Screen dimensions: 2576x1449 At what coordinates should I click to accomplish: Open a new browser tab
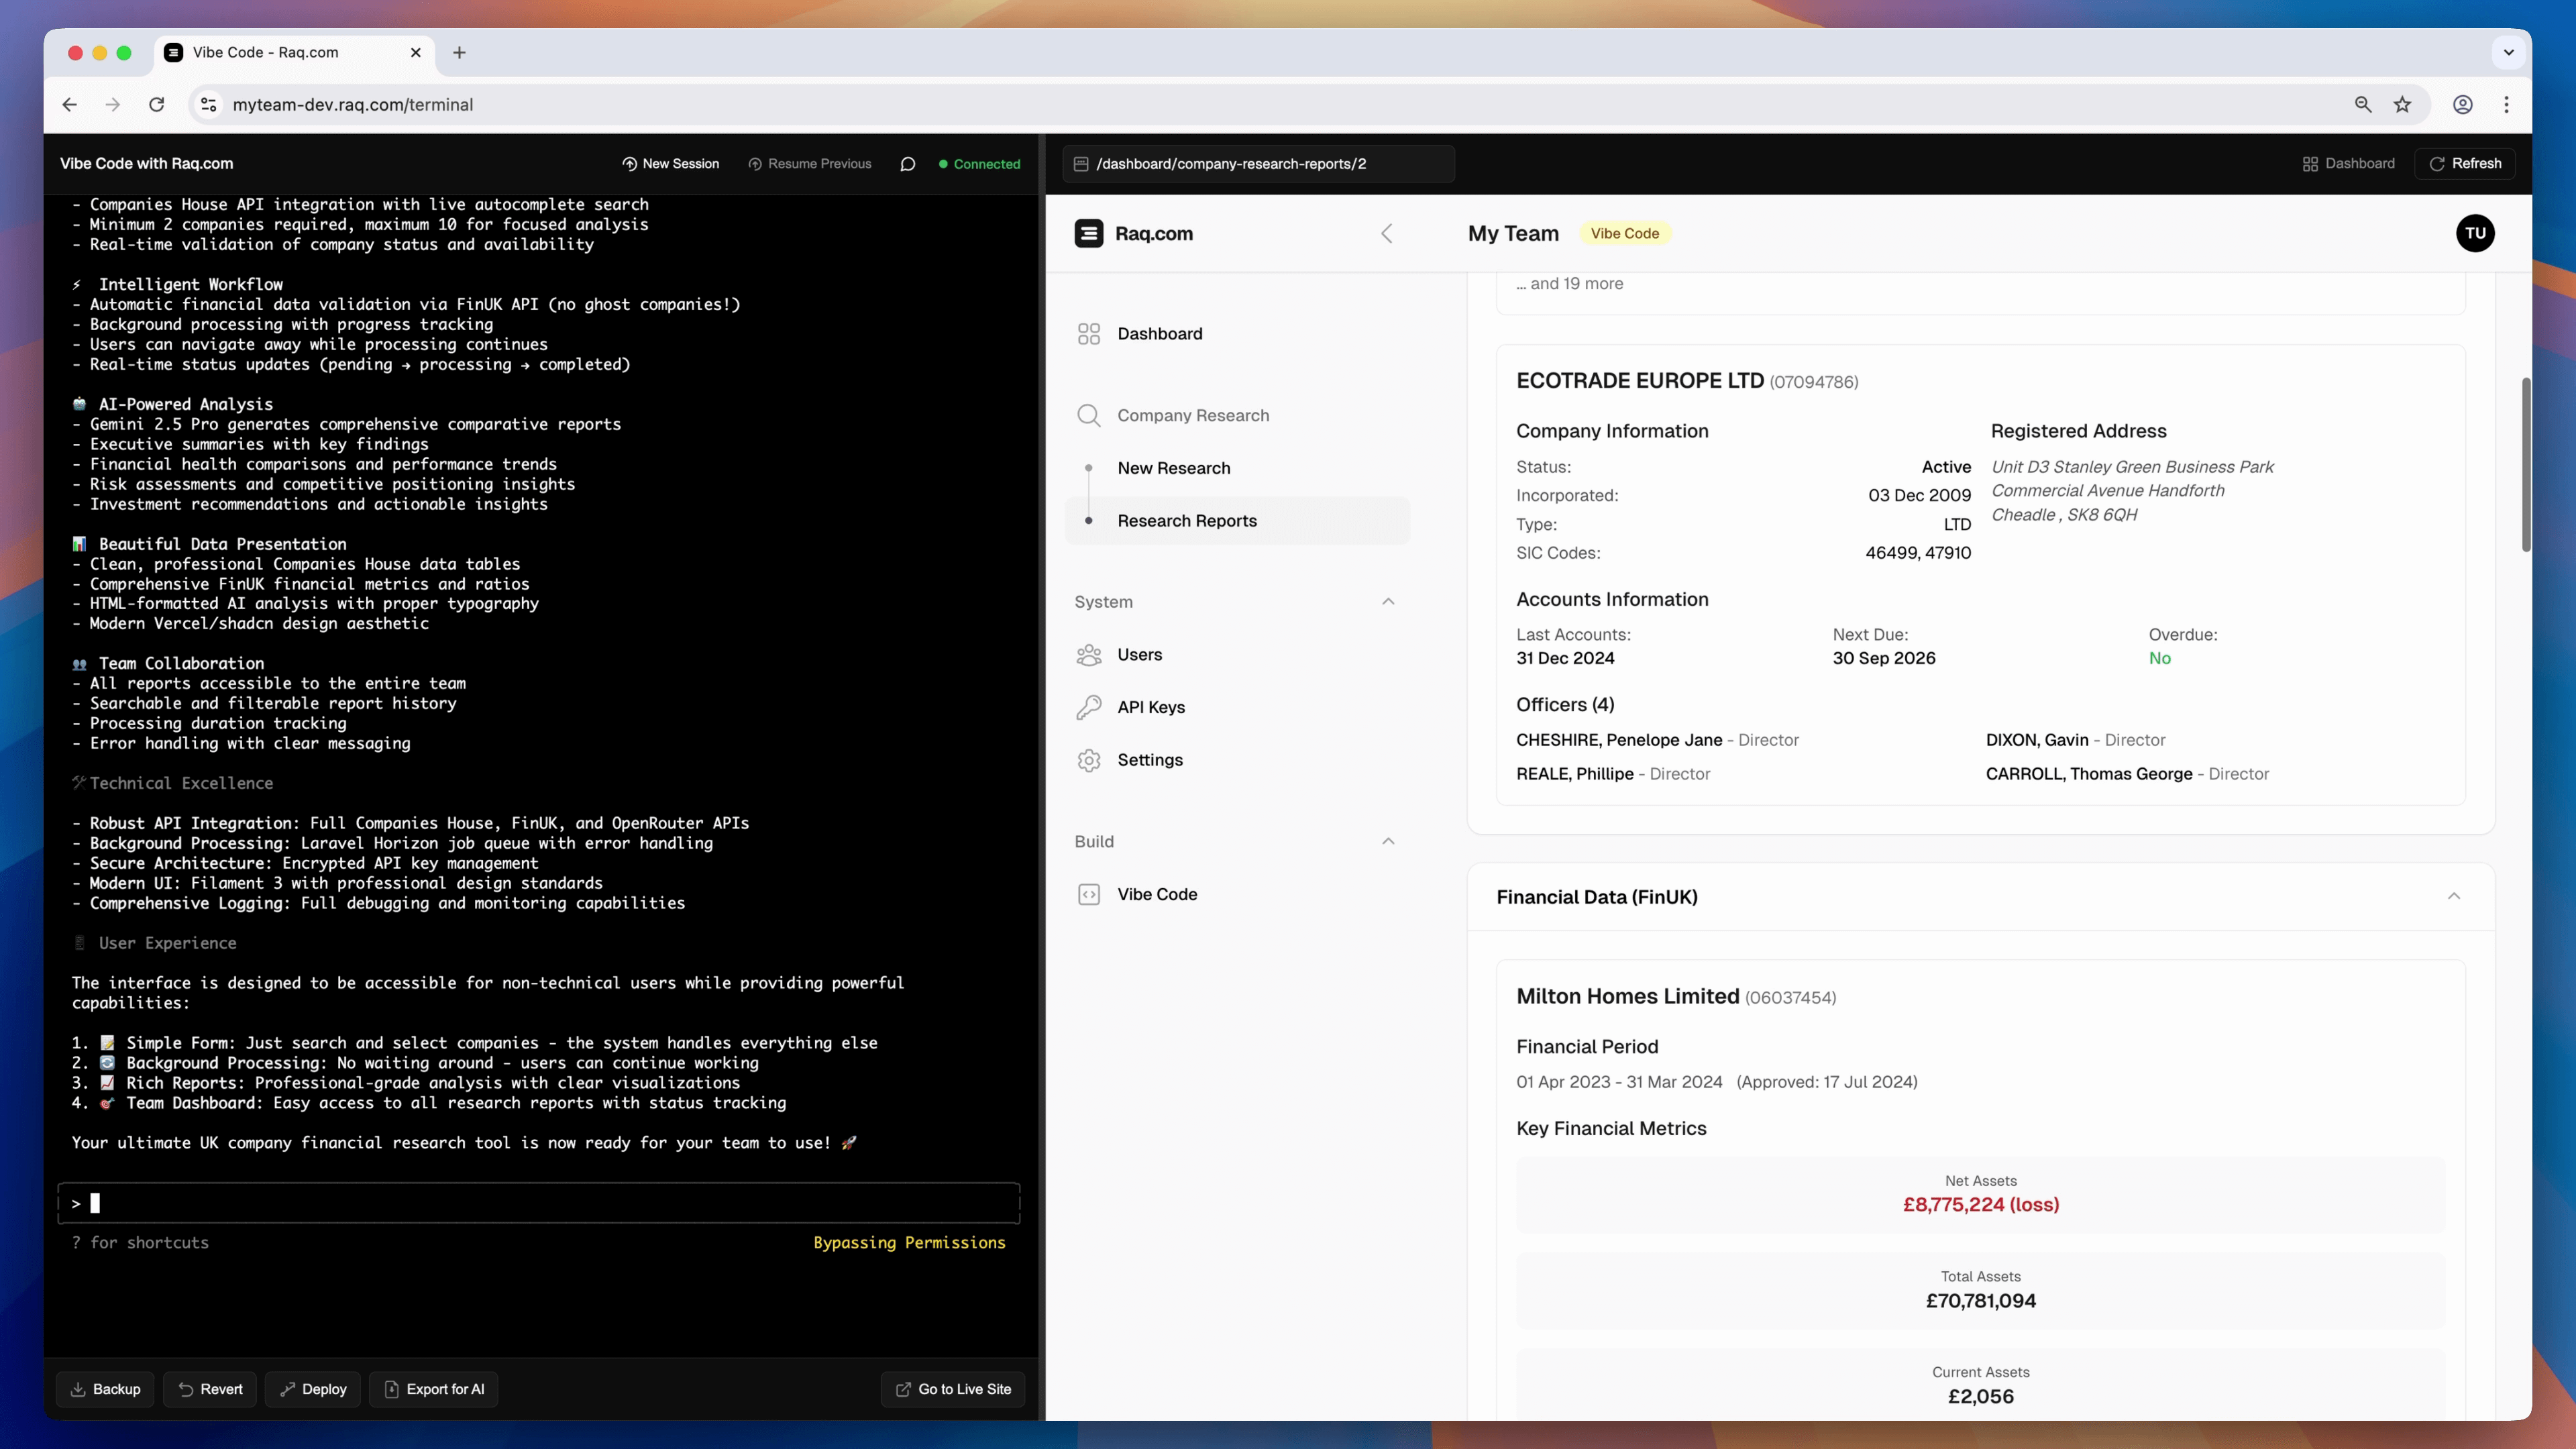pos(459,52)
